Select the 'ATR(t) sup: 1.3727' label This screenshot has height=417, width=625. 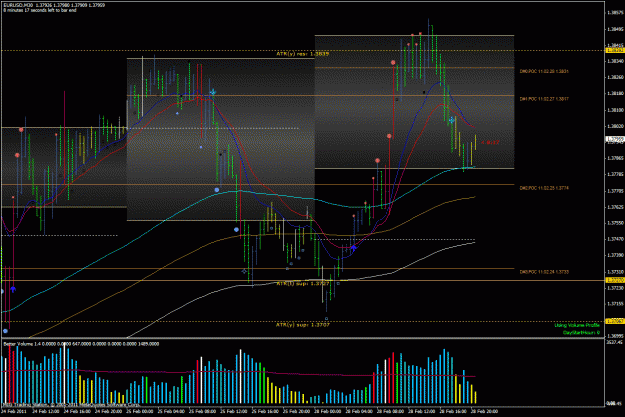tap(303, 283)
